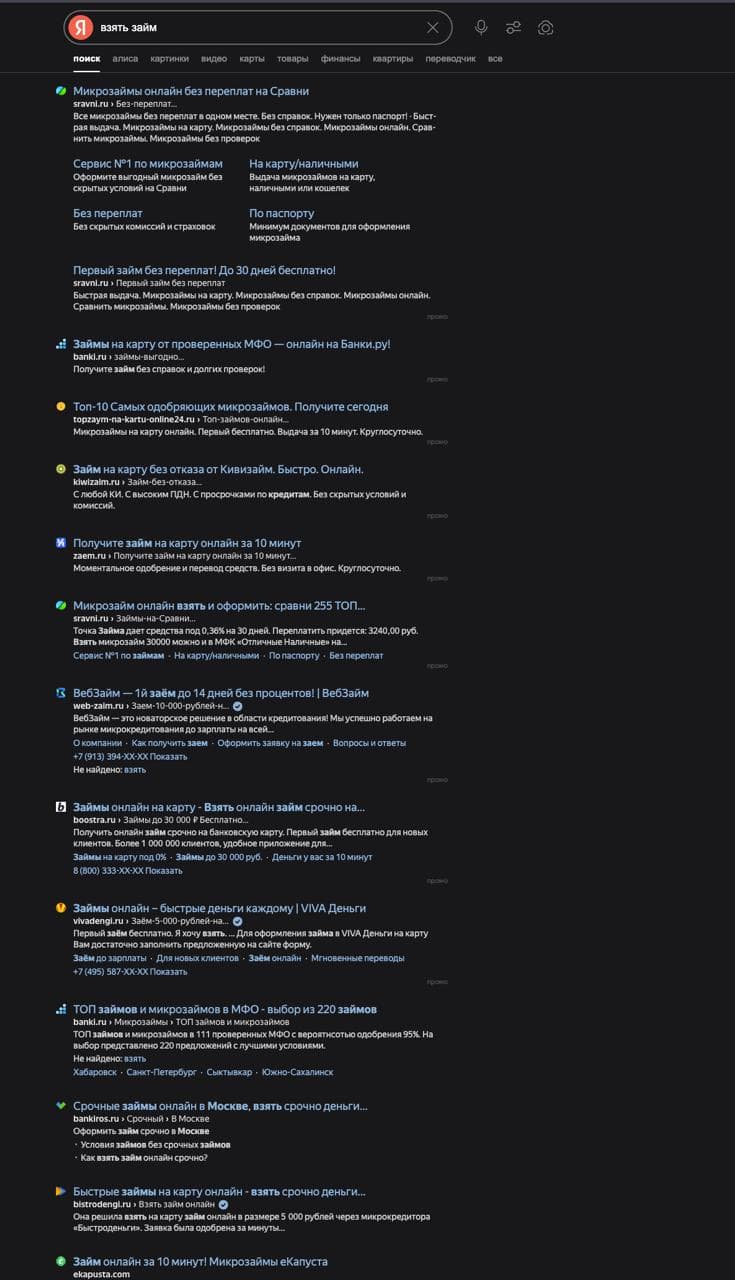Click the VIVA Деньги favicon icon
735x1280 pixels.
tap(61, 908)
